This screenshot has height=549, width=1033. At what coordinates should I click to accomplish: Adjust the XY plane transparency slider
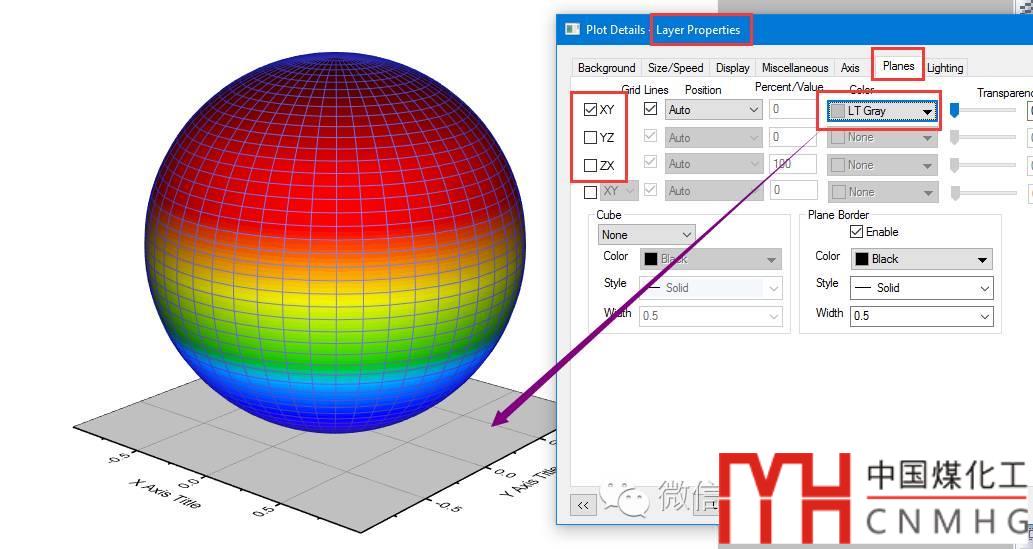[955, 111]
